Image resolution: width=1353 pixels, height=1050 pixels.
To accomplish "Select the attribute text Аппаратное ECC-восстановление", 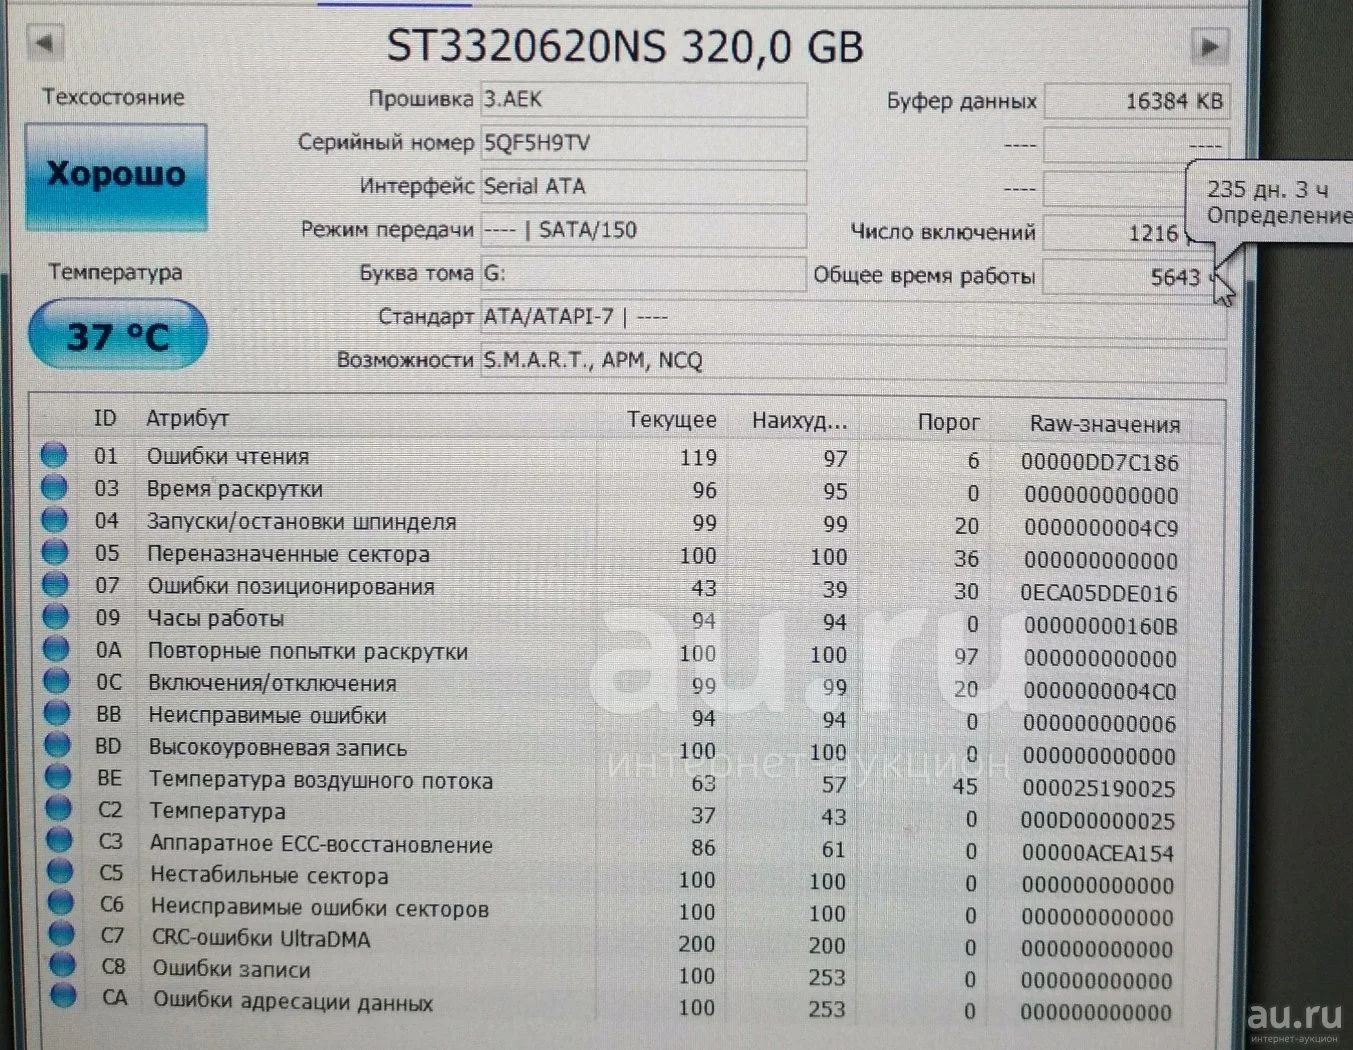I will (321, 844).
